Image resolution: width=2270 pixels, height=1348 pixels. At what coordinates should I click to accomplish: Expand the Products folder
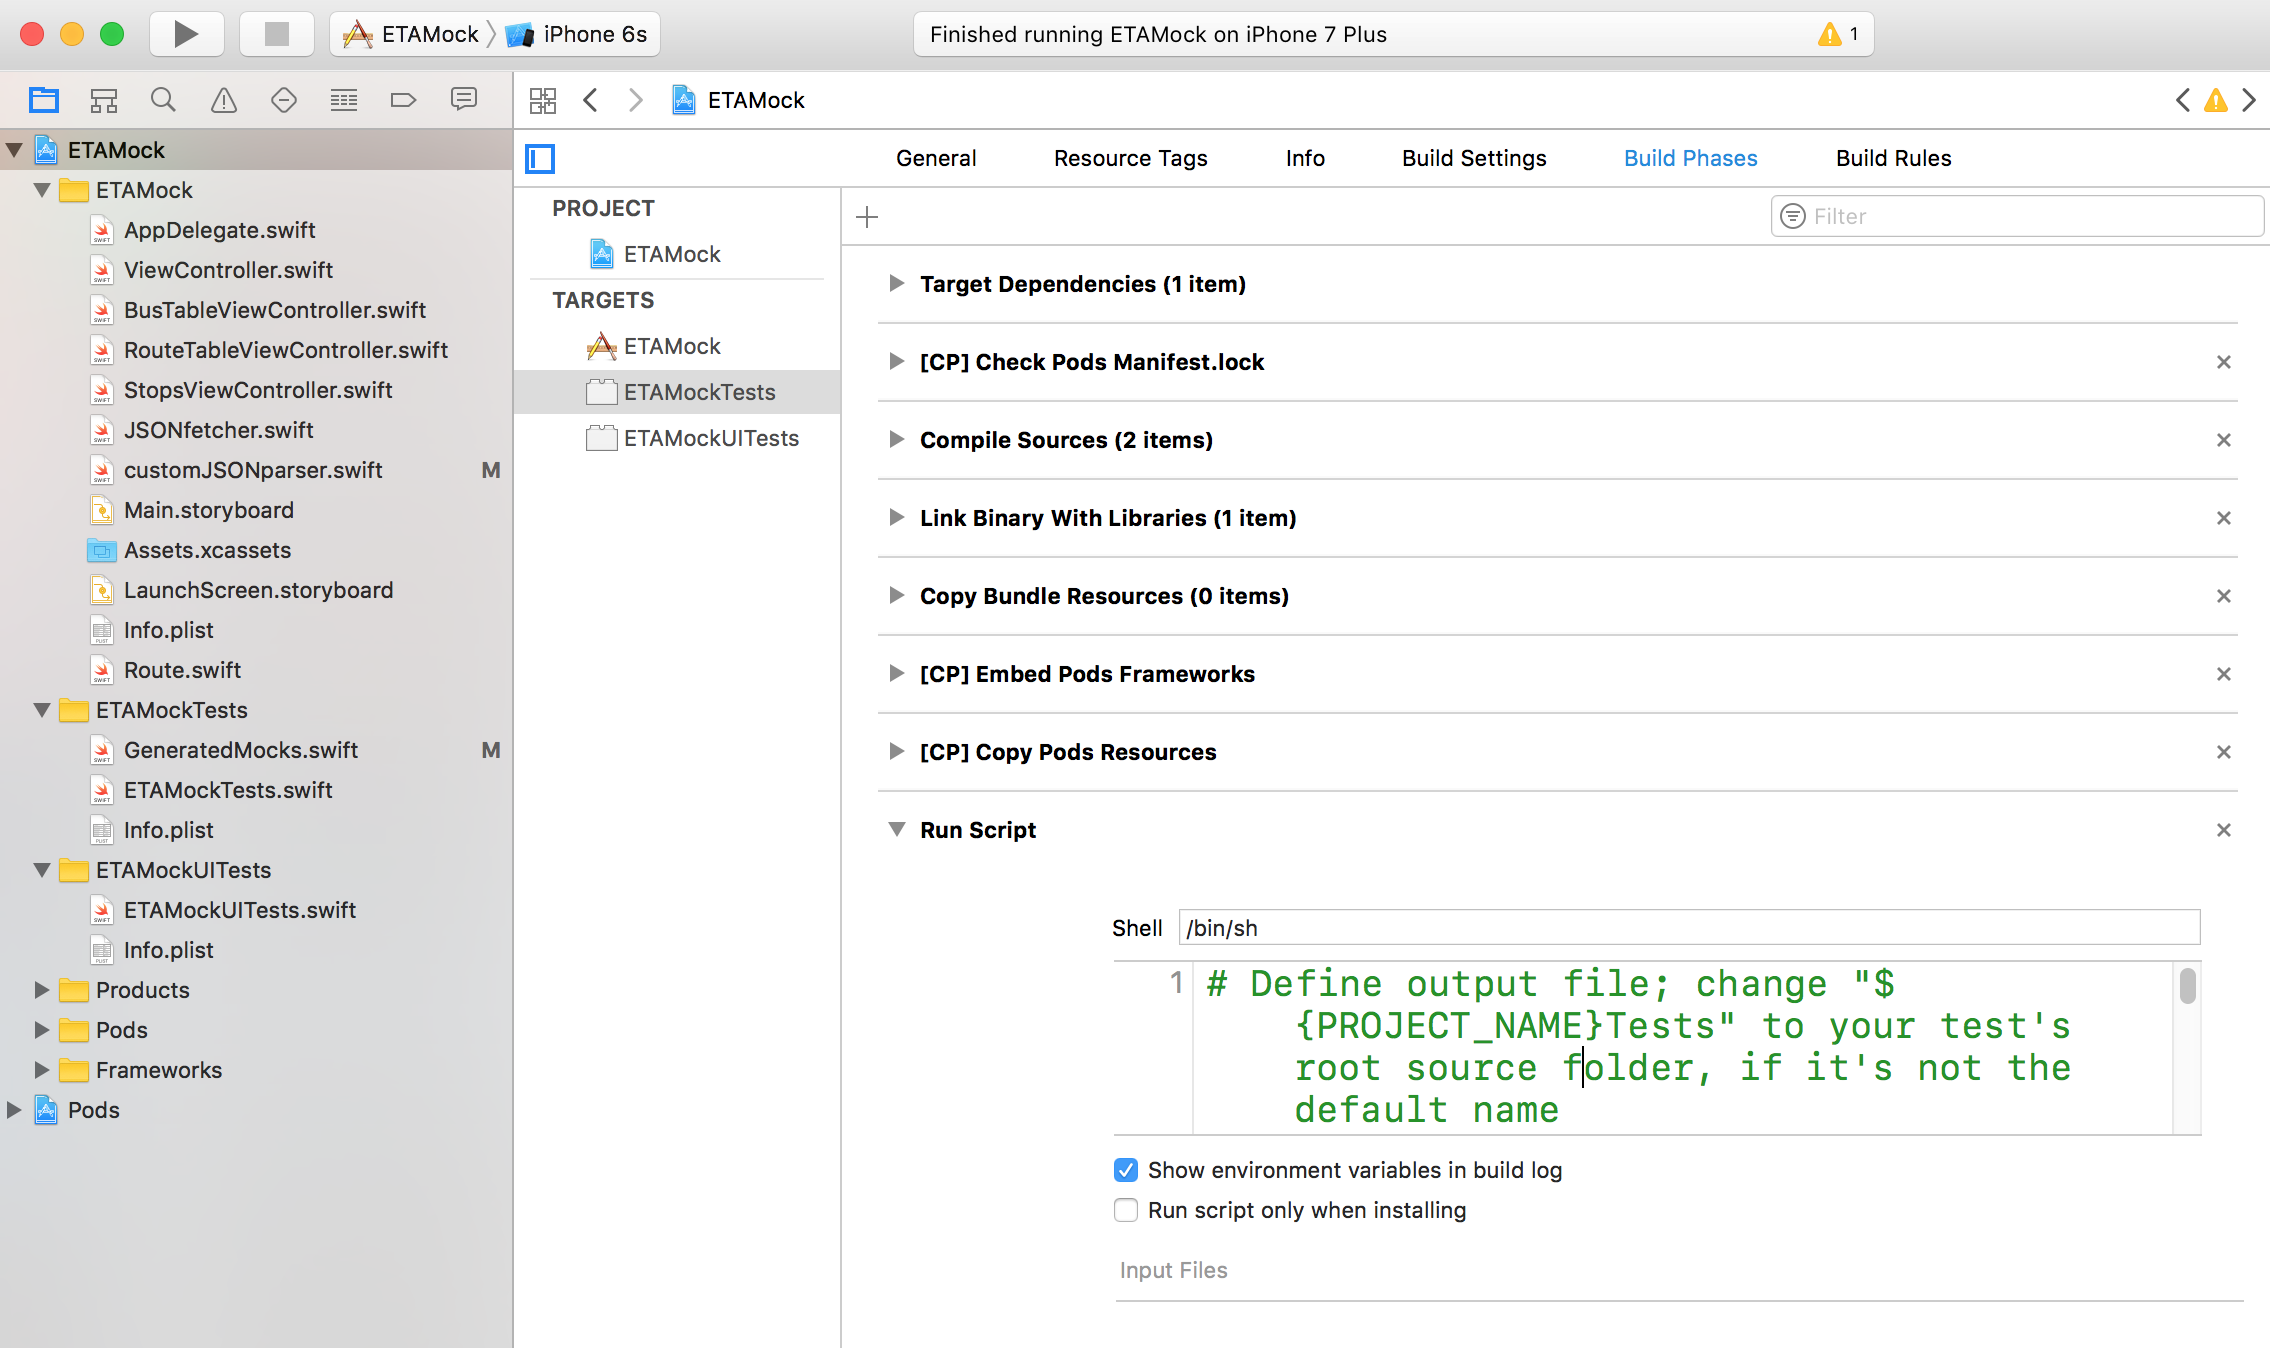click(41, 990)
